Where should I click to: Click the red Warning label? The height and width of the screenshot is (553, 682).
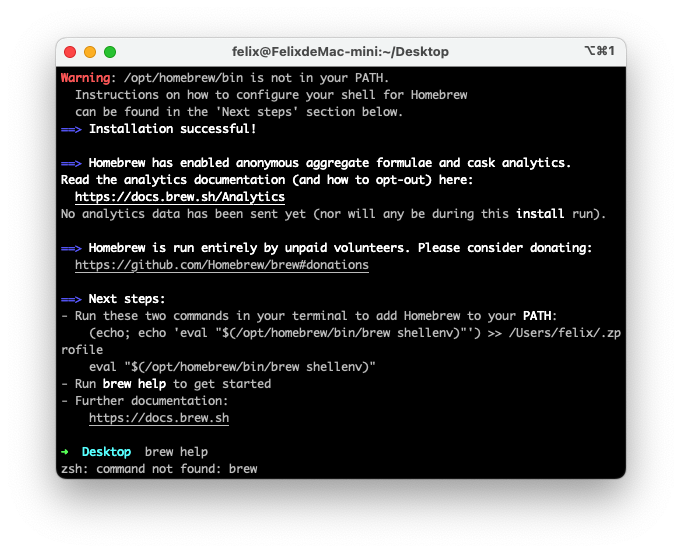pyautogui.click(x=85, y=78)
